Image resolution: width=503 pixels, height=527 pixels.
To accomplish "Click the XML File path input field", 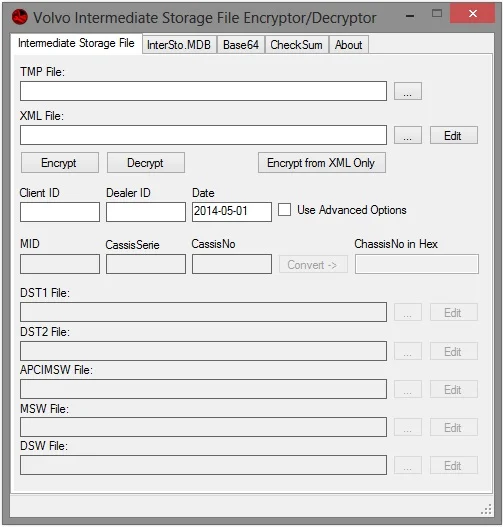I will (203, 135).
